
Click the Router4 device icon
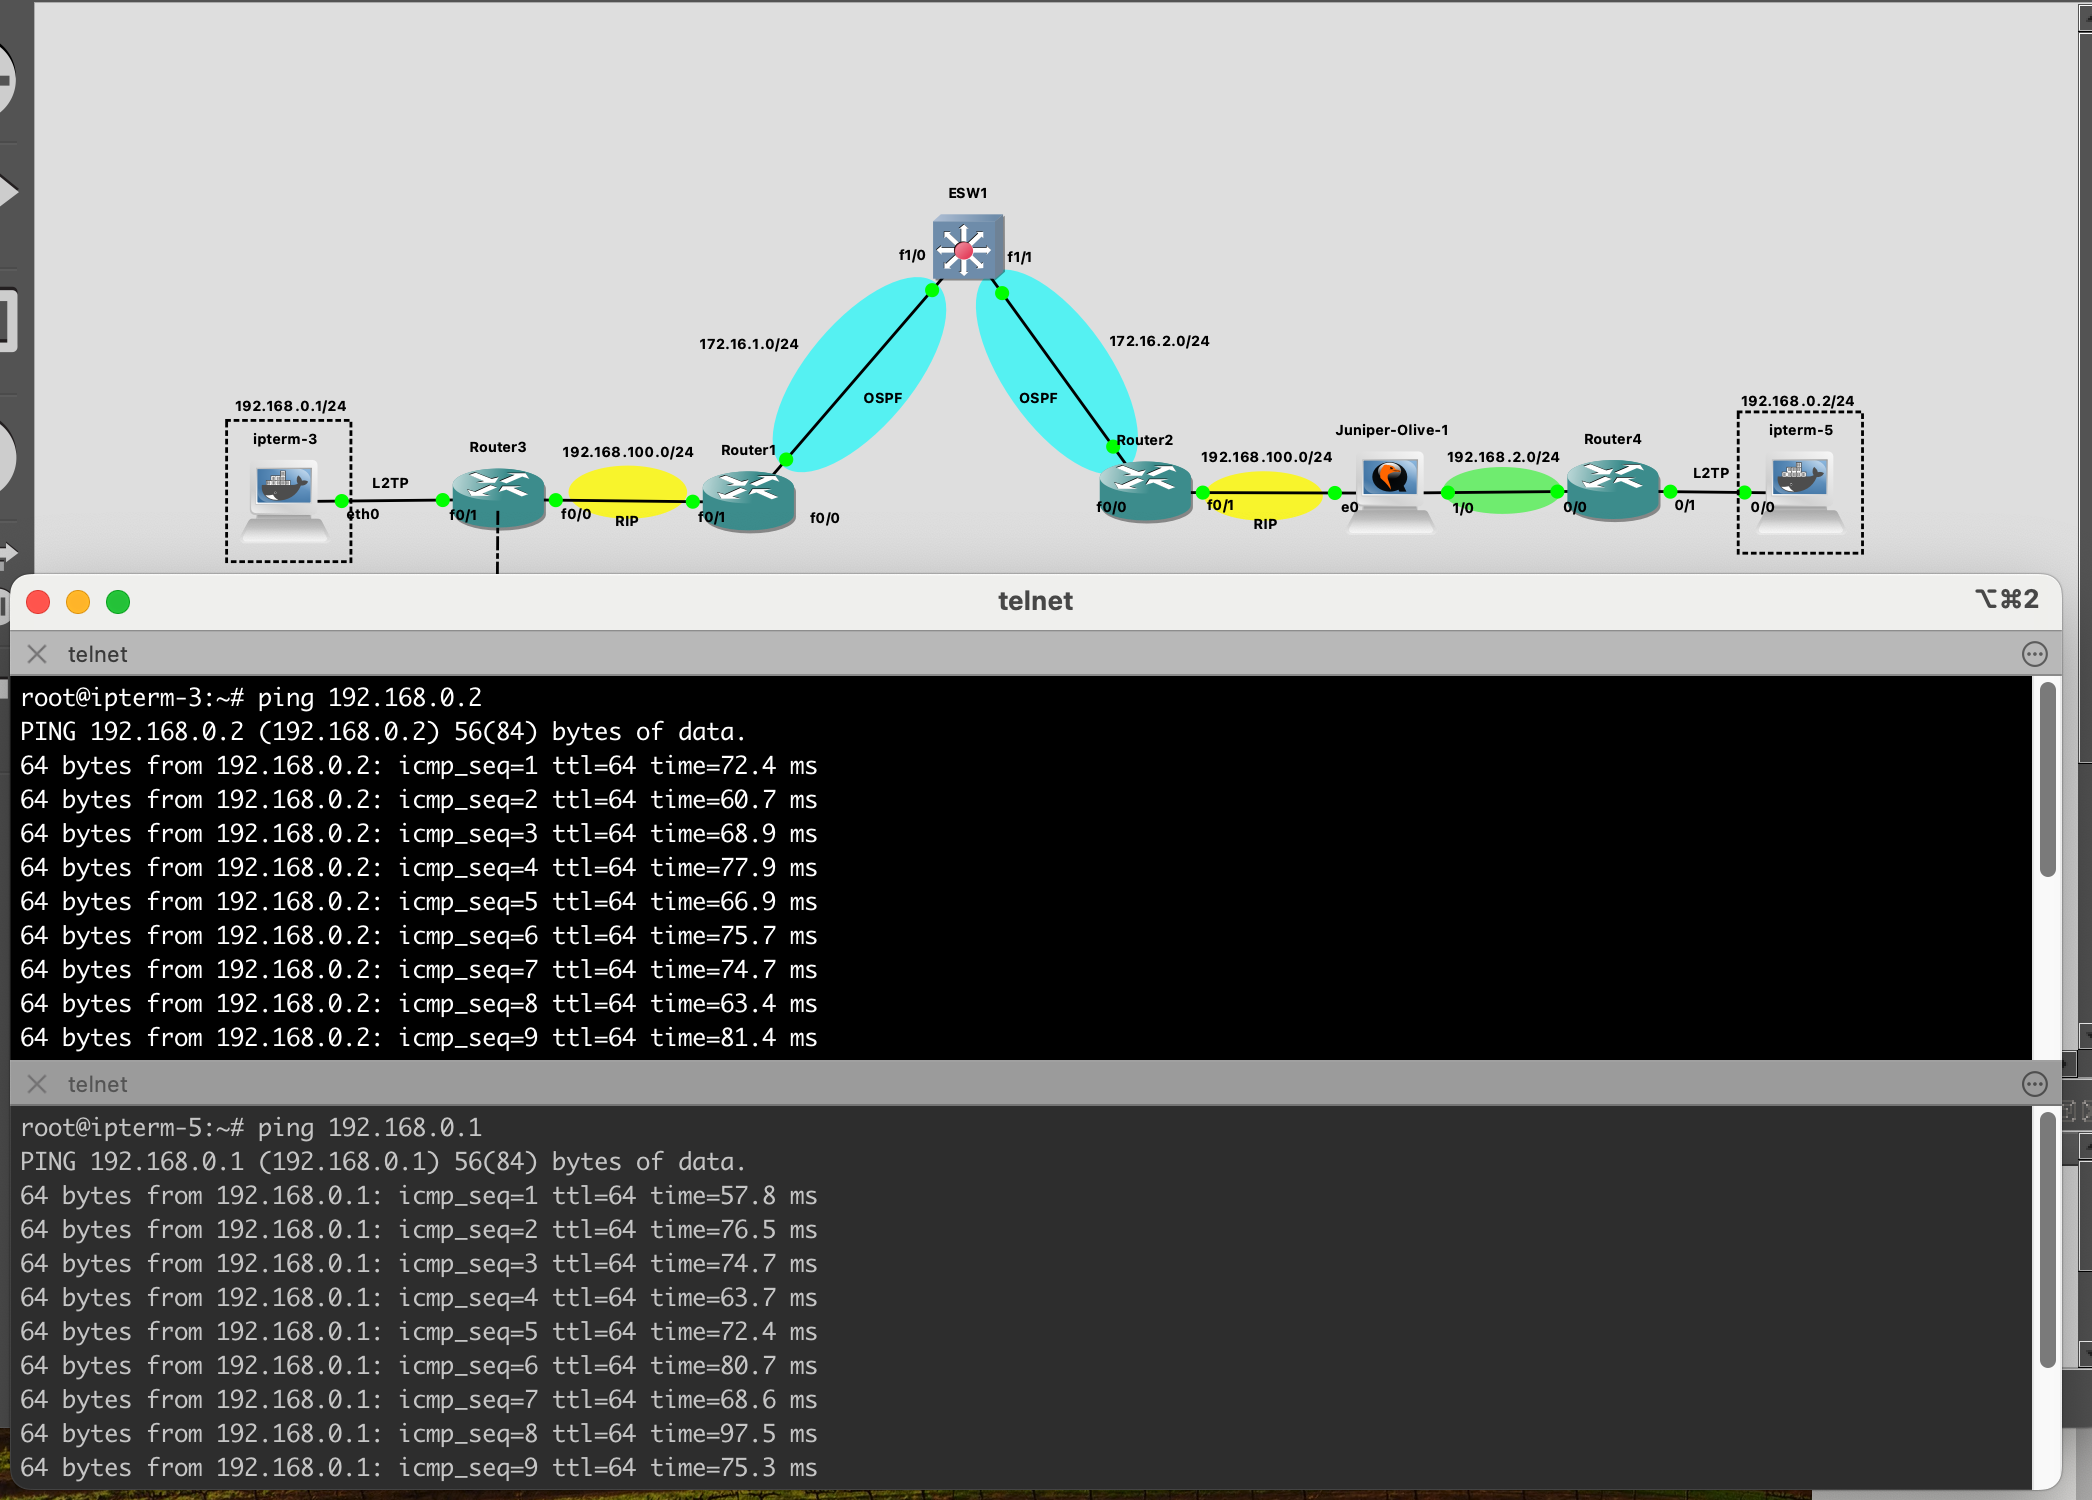(1612, 488)
